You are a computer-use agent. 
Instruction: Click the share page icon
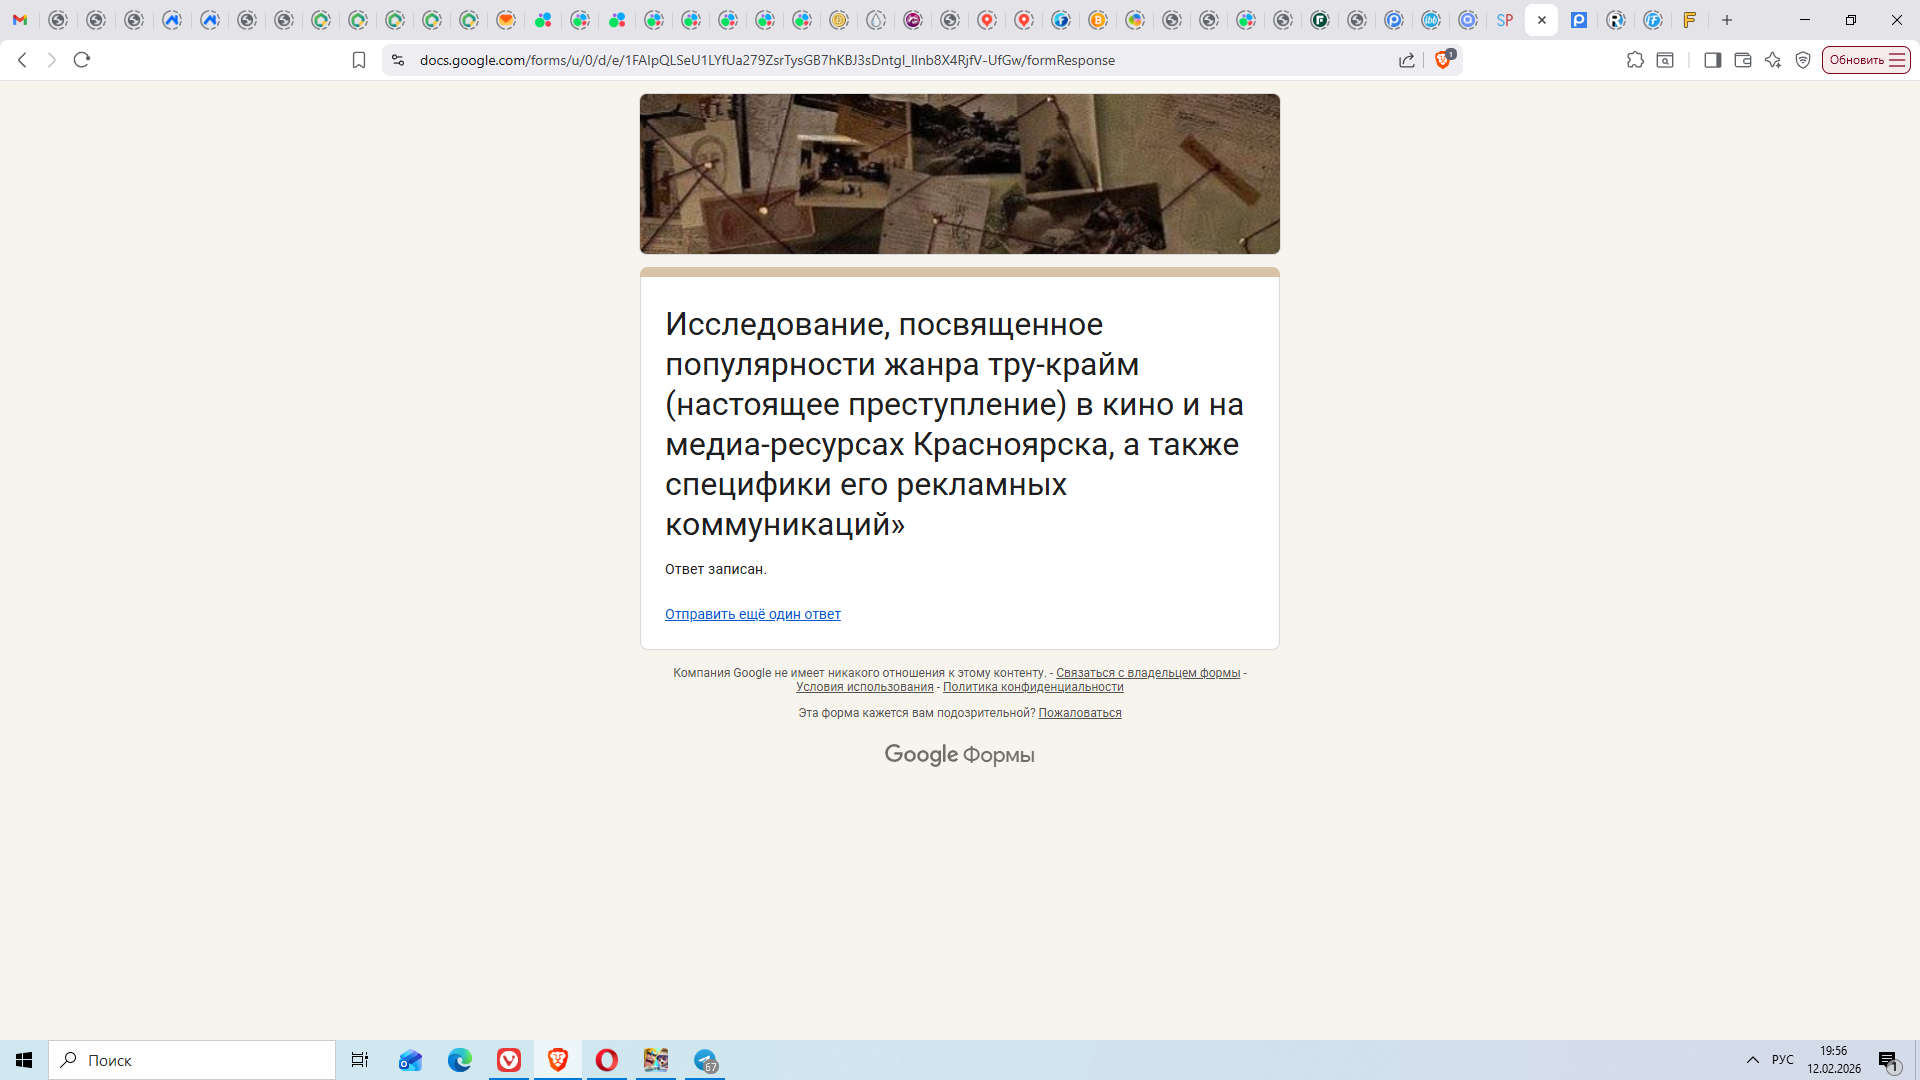click(1406, 60)
